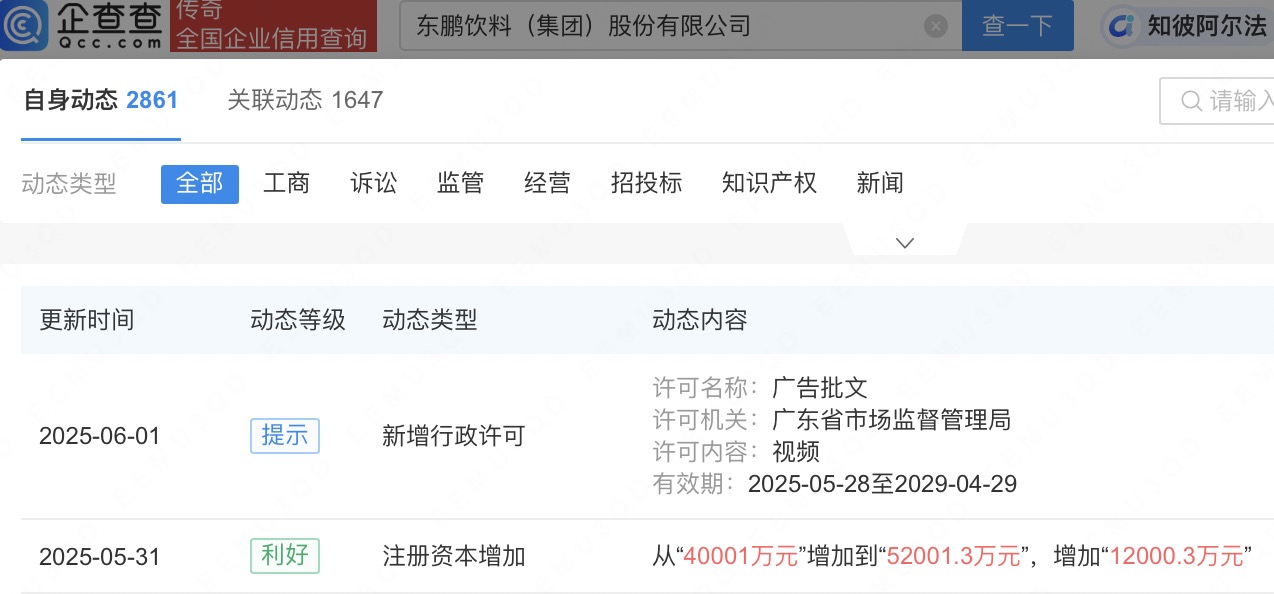Select 招投标 dynamic type filter
The width and height of the screenshot is (1274, 594).
click(647, 183)
